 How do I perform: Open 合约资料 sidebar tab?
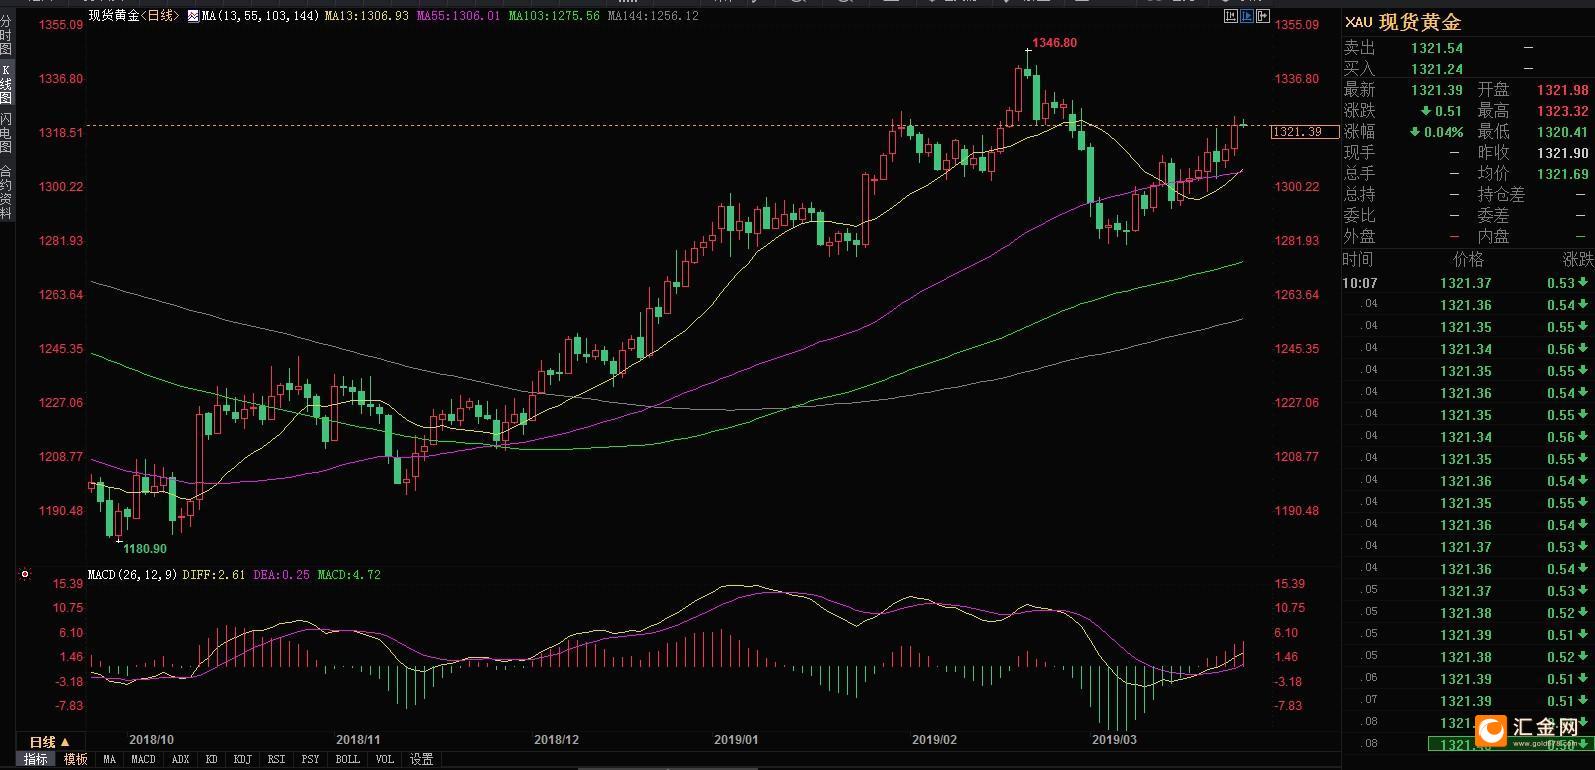pyautogui.click(x=6, y=192)
